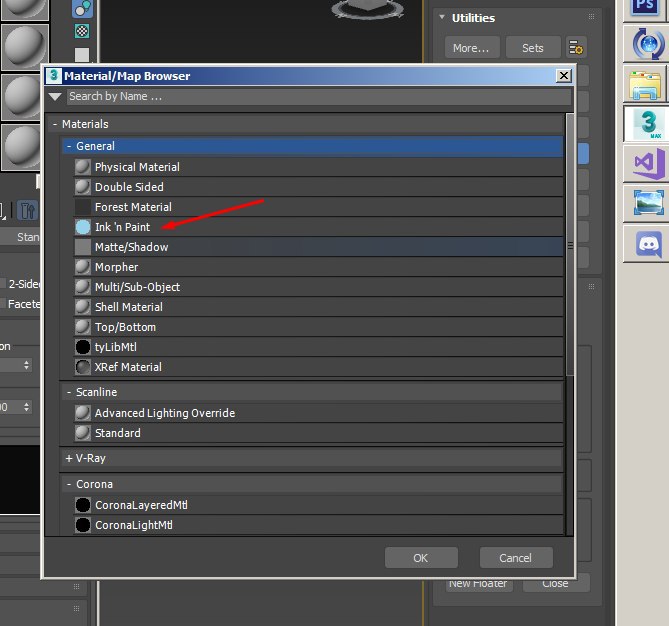Click the Search by Name field

click(x=319, y=97)
